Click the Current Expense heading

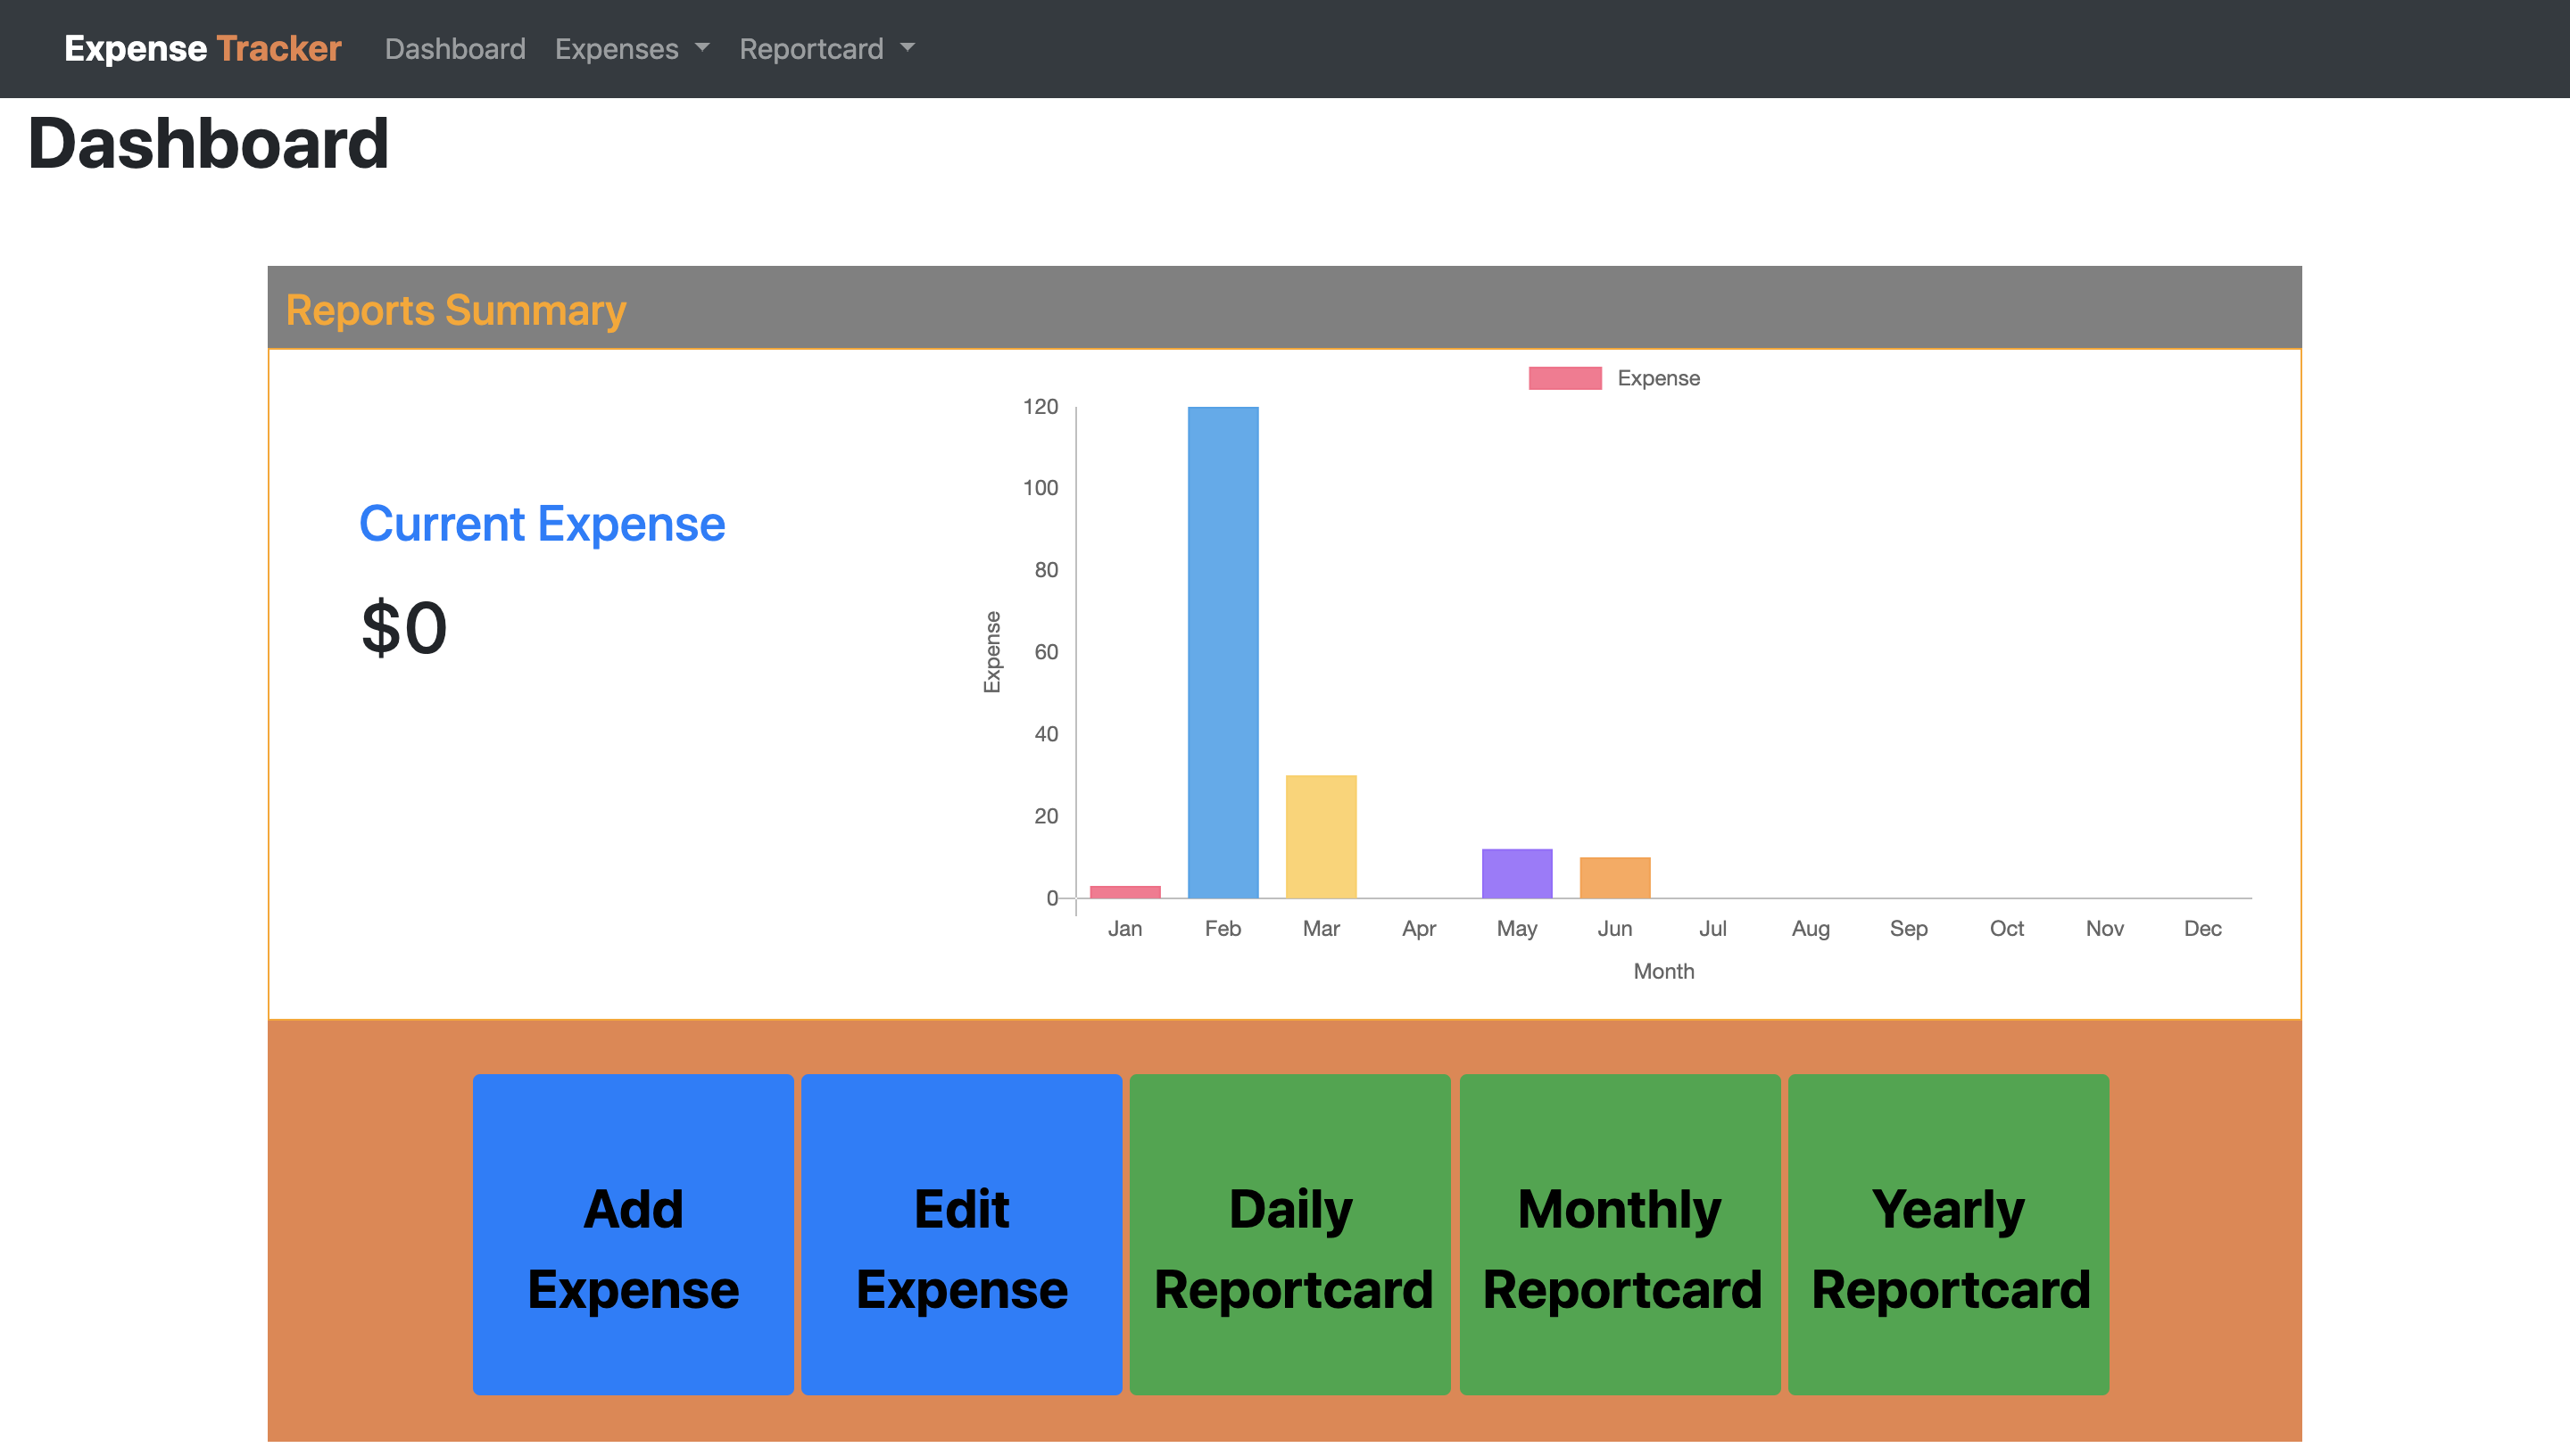[x=542, y=524]
